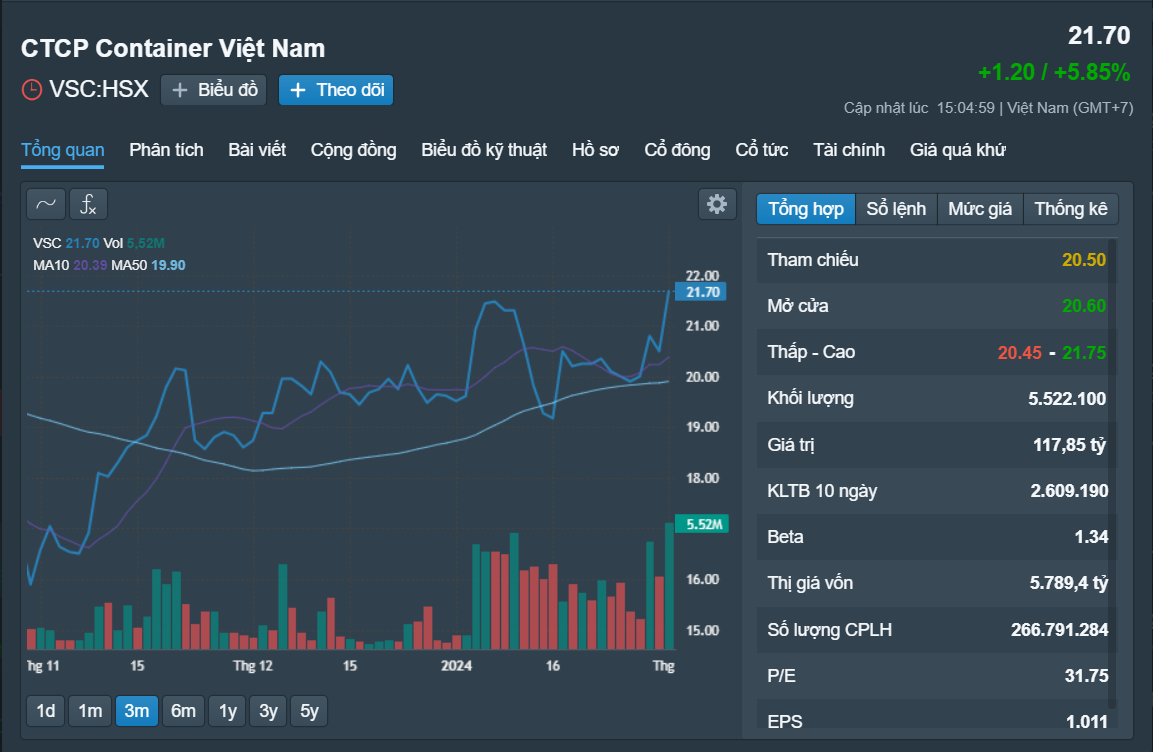The image size is (1153, 752).
Task: Click the Beta value 1.34
Action: pyautogui.click(x=1091, y=537)
